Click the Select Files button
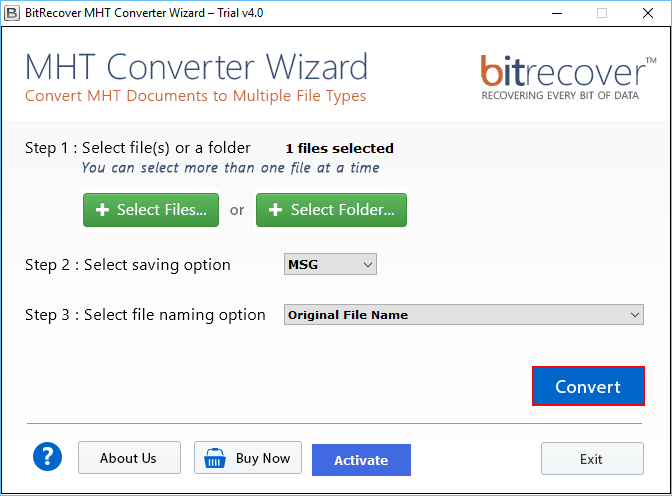Viewport: 672px width, 496px height. (x=151, y=210)
